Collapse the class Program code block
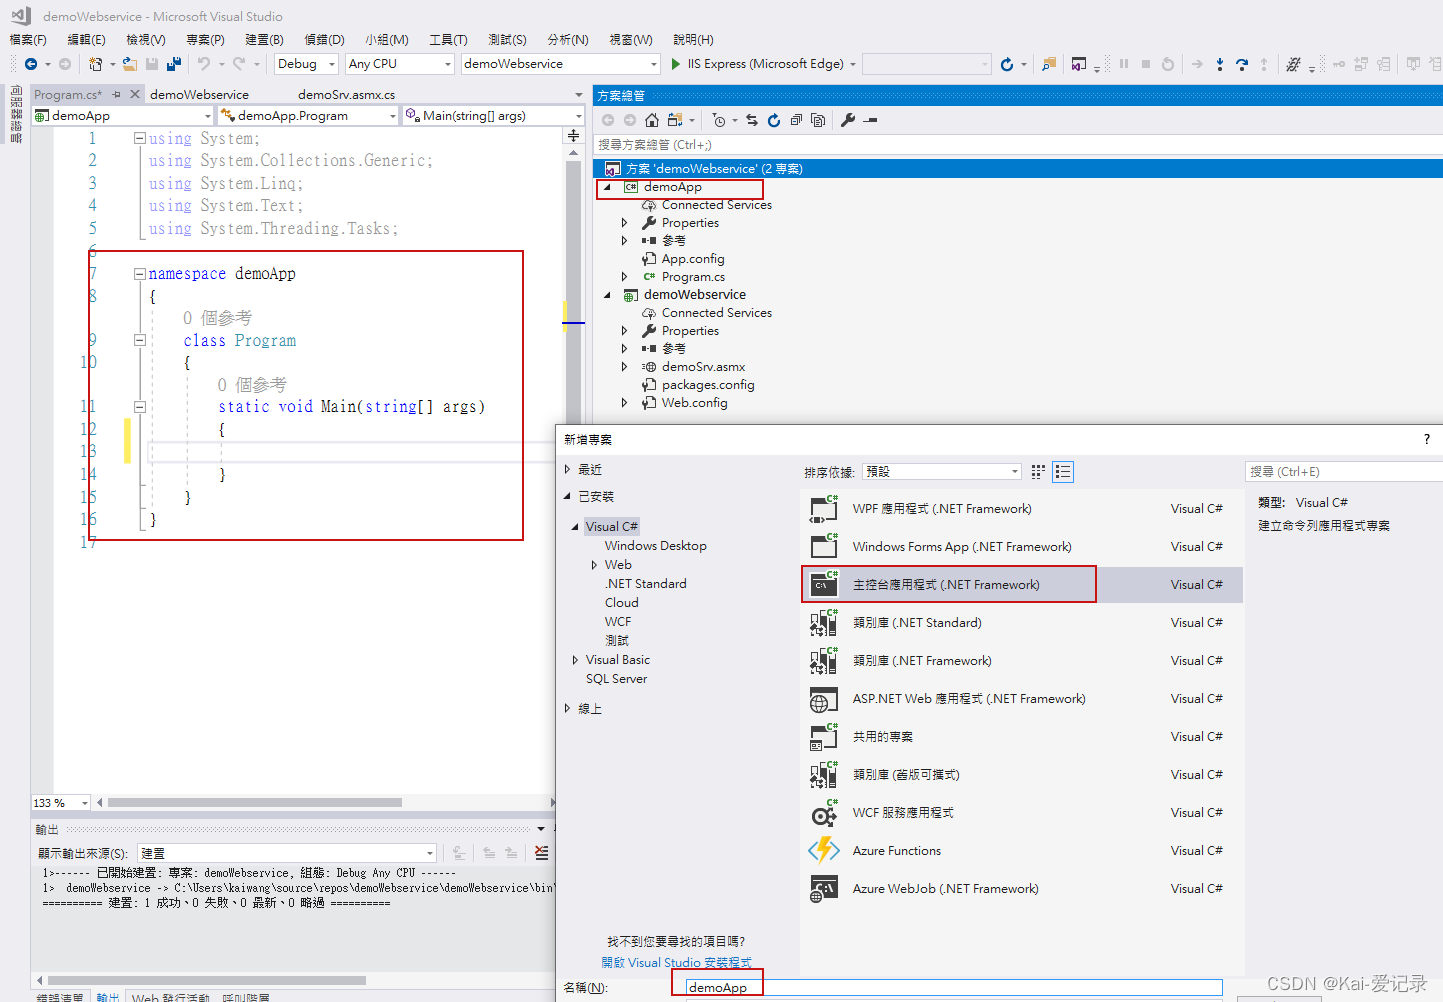Screen dimensions: 1443x1002 [x=140, y=340]
